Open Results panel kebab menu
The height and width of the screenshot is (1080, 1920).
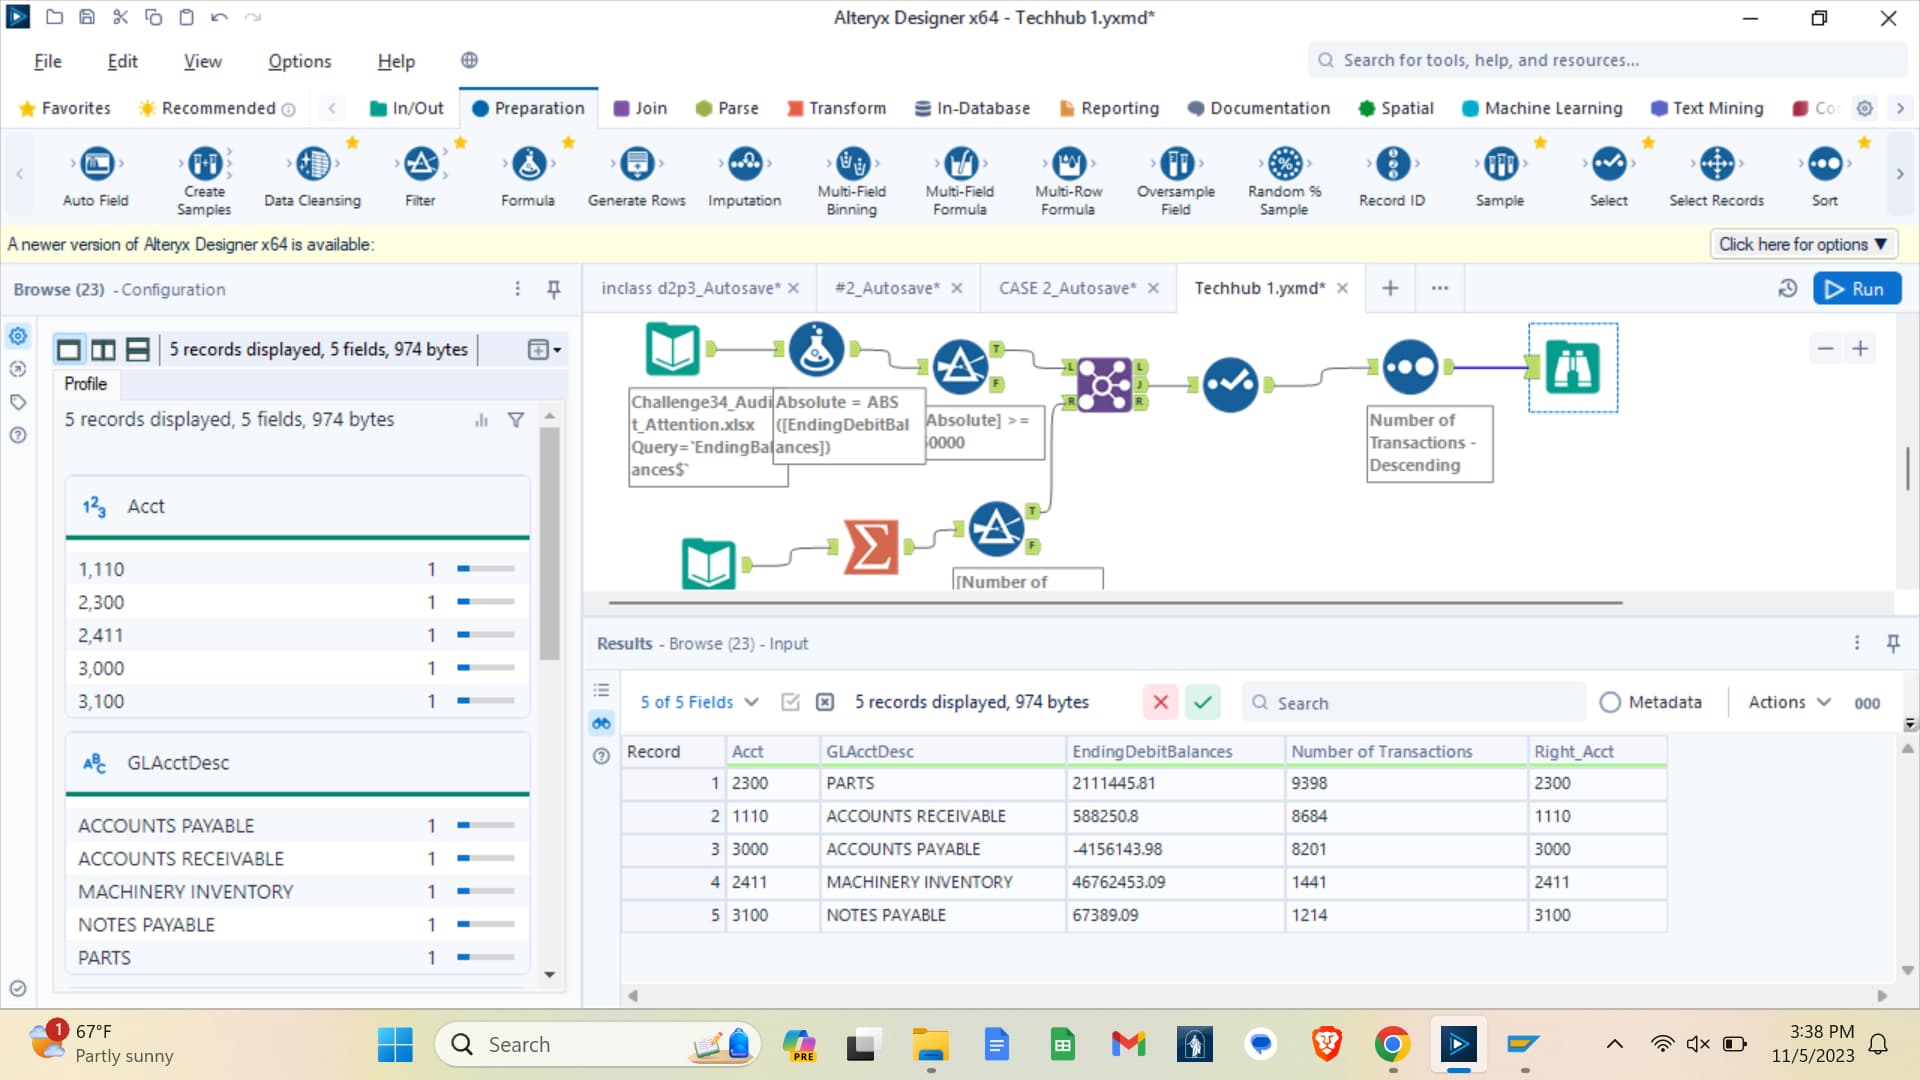coord(1857,643)
